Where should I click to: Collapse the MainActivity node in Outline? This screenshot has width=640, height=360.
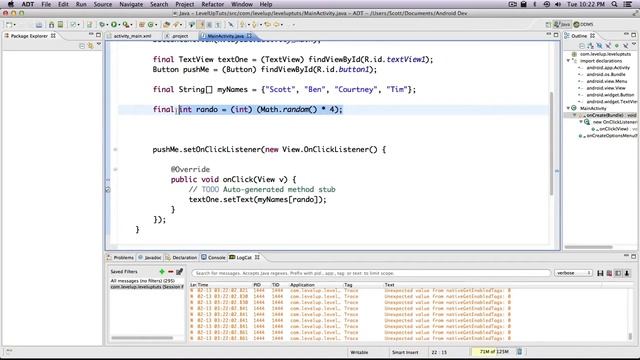click(568, 108)
